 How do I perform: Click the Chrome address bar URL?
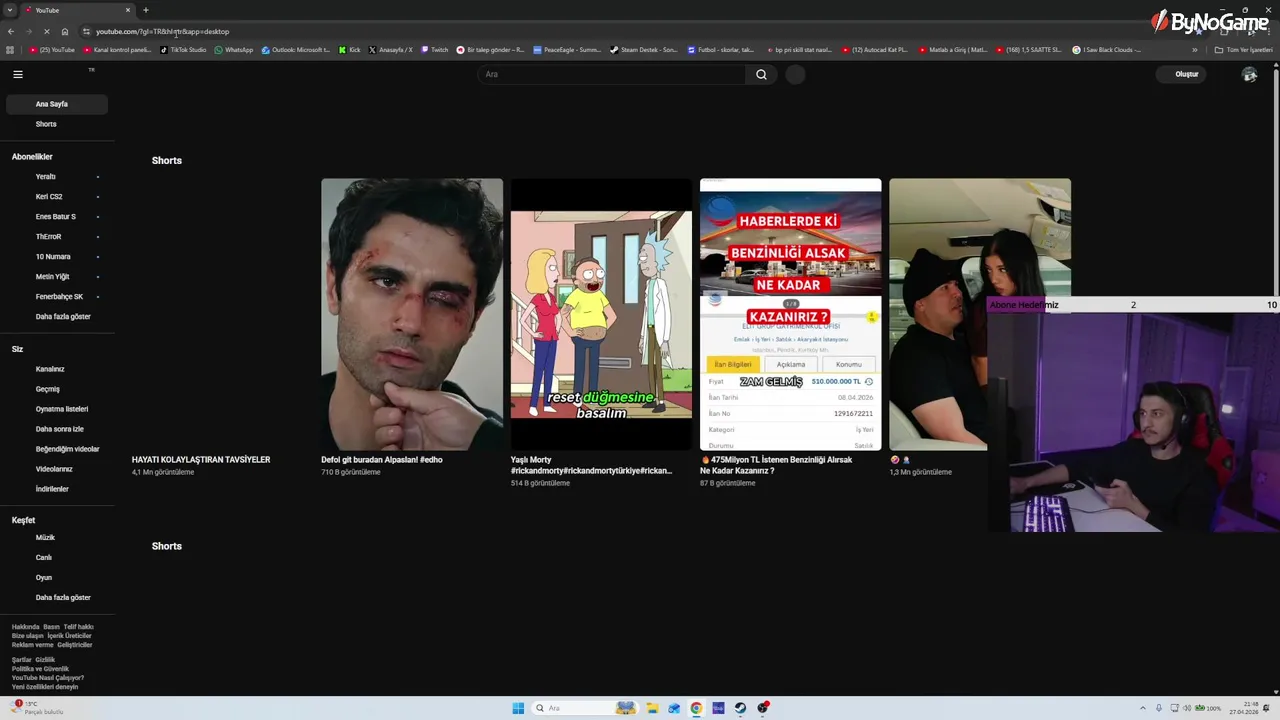[162, 31]
